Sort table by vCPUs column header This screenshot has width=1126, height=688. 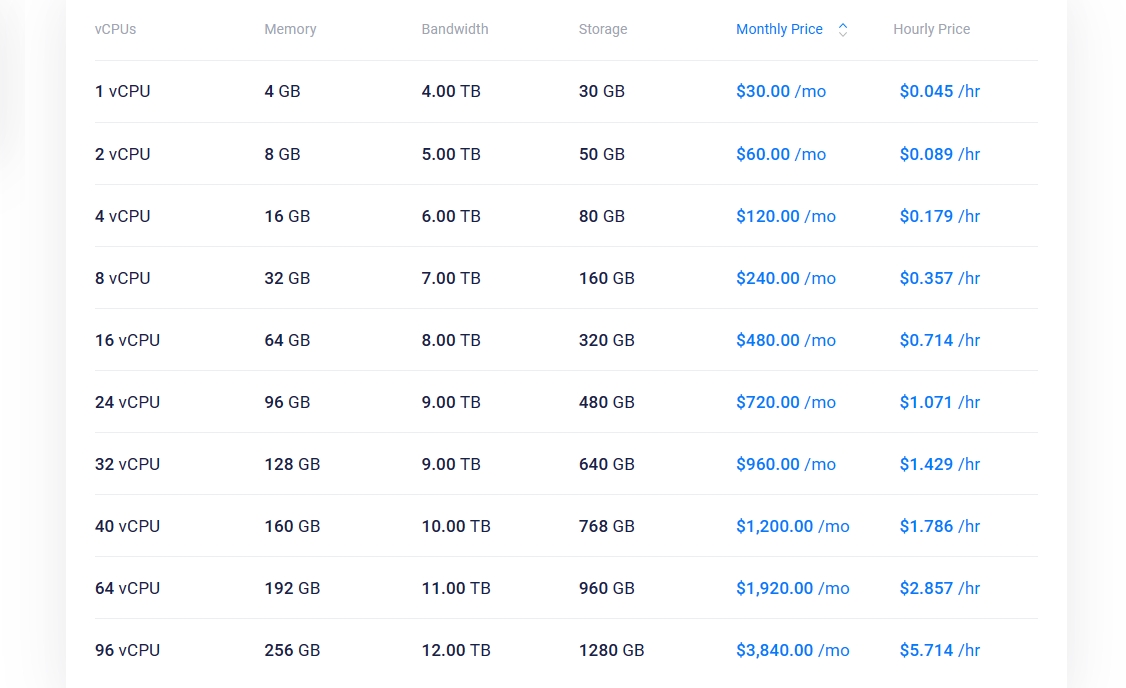pos(115,30)
